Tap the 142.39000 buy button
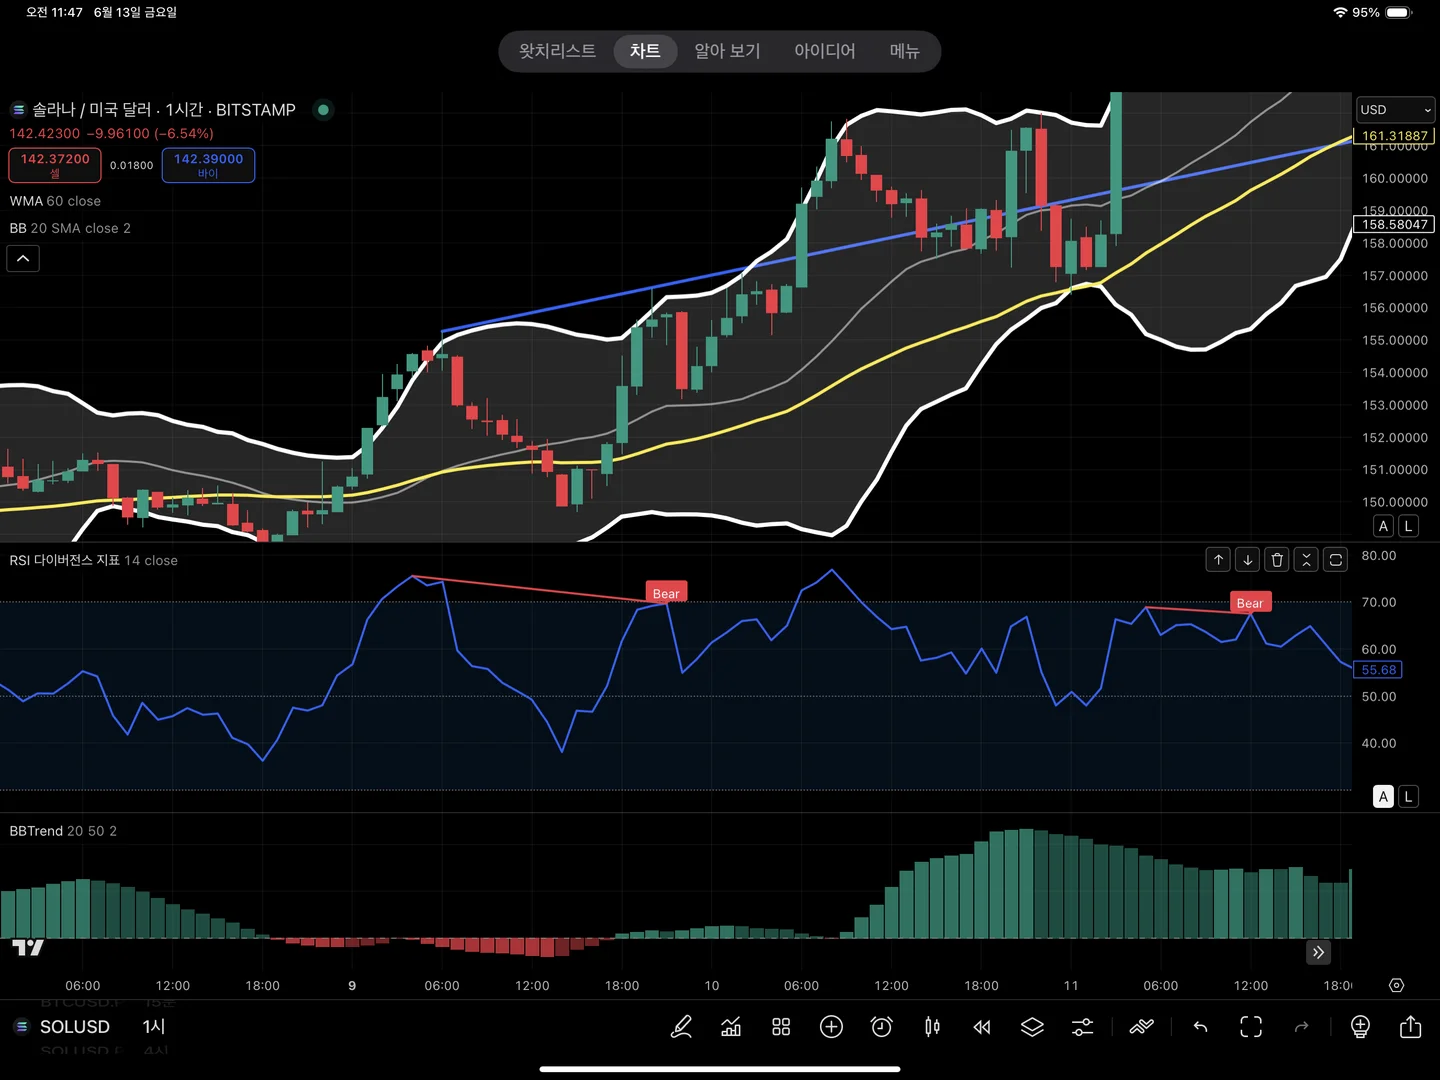 coord(208,165)
